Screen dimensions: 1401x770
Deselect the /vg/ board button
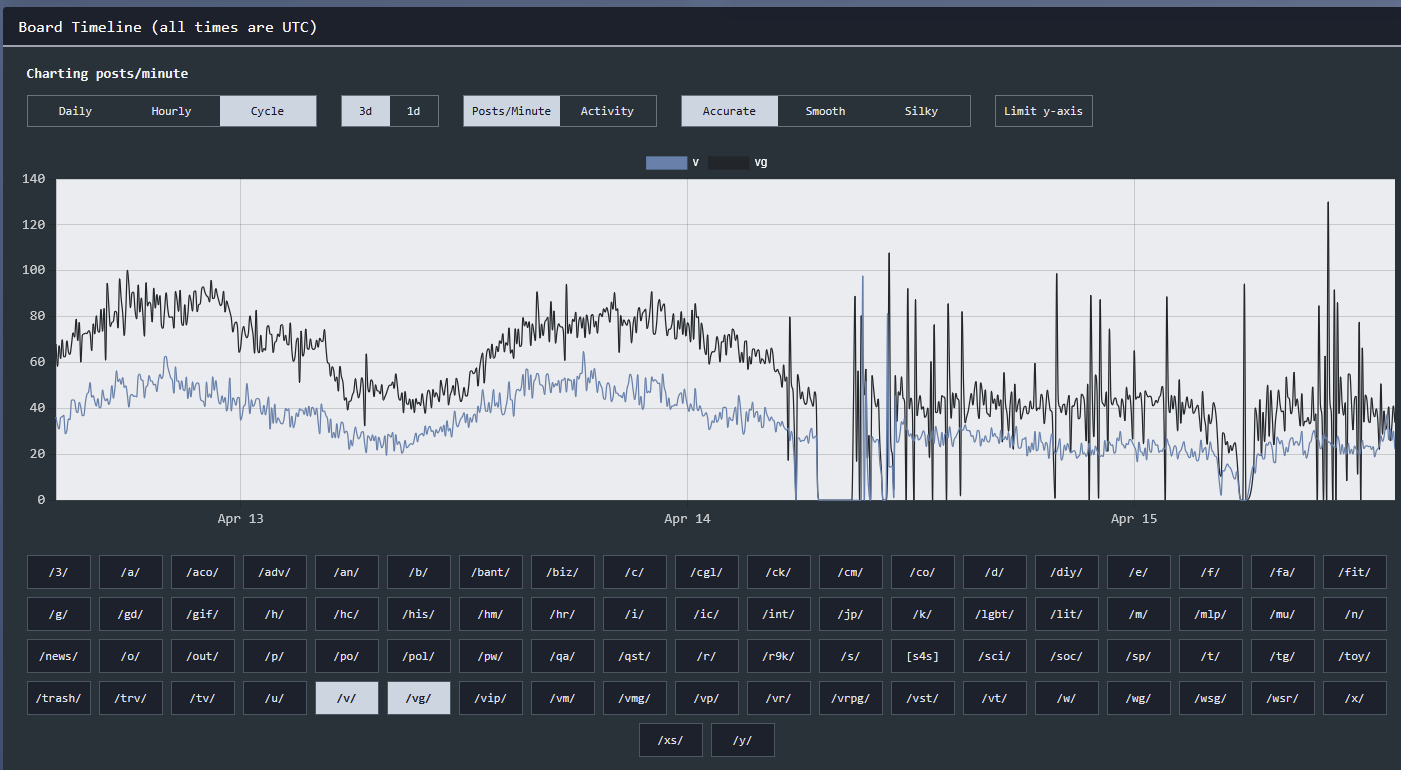click(x=419, y=698)
